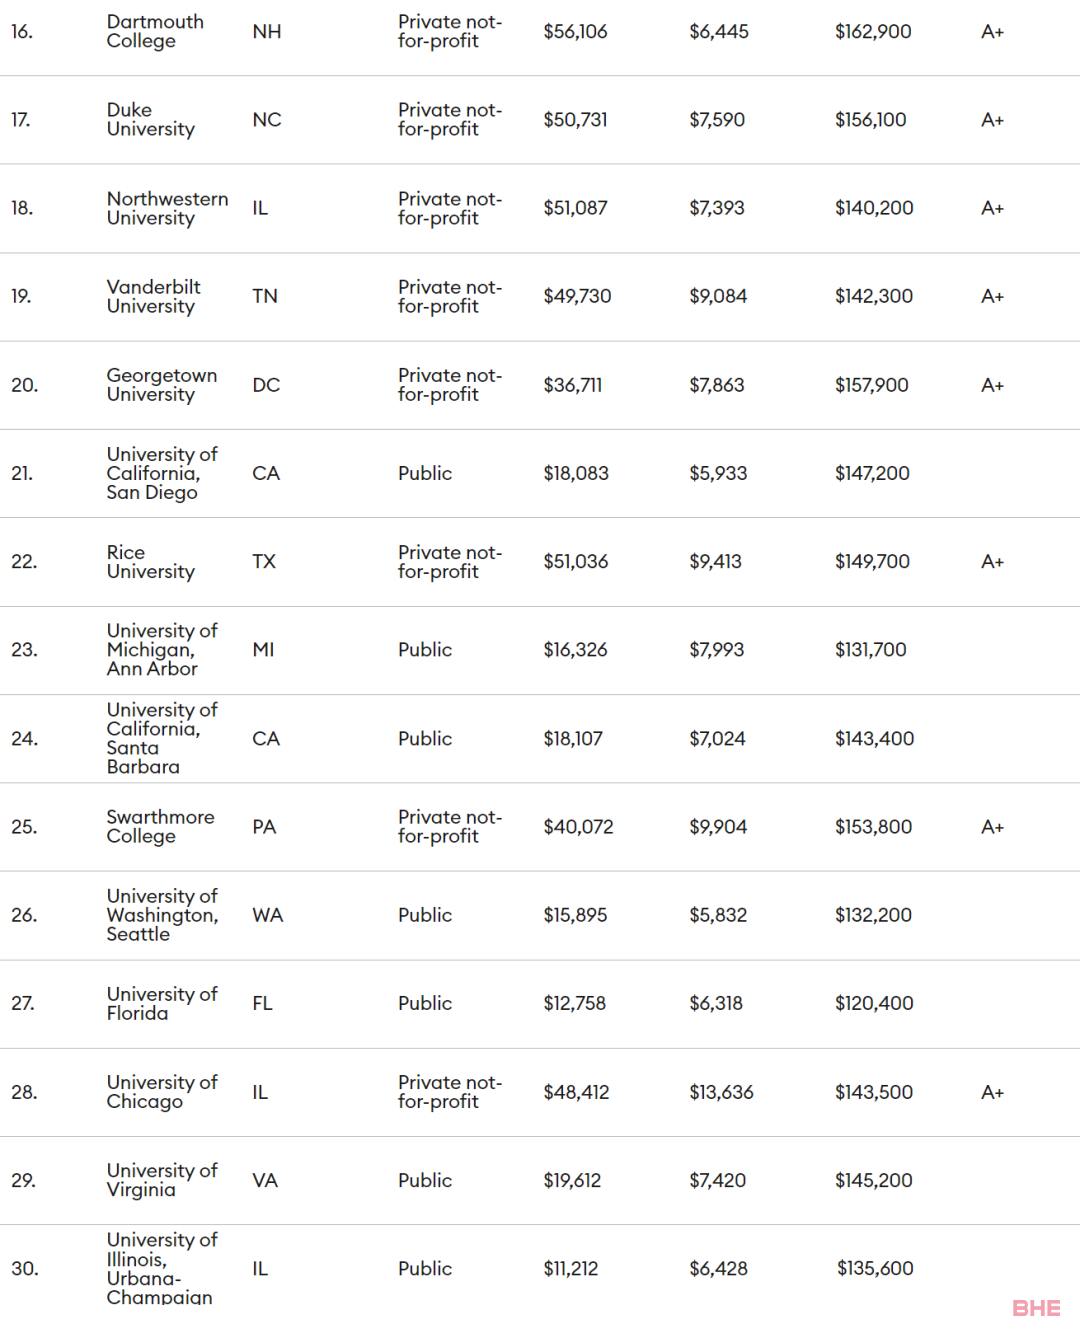Click the A+ grade for Duke University

coord(992,120)
